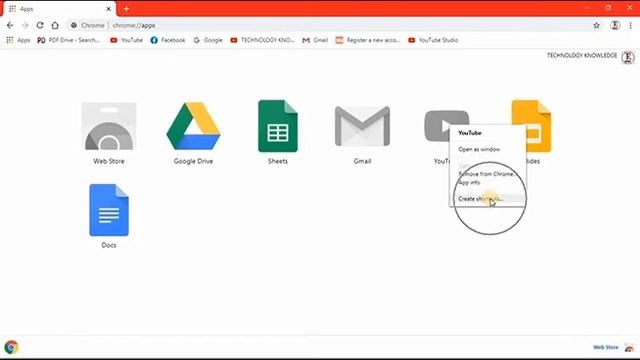Screen dimensions: 640x360
Task: Go back with the back arrow
Action: 10,25
